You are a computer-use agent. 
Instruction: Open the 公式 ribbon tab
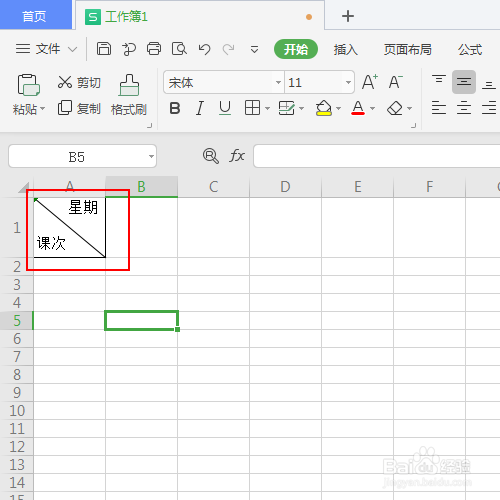point(470,49)
